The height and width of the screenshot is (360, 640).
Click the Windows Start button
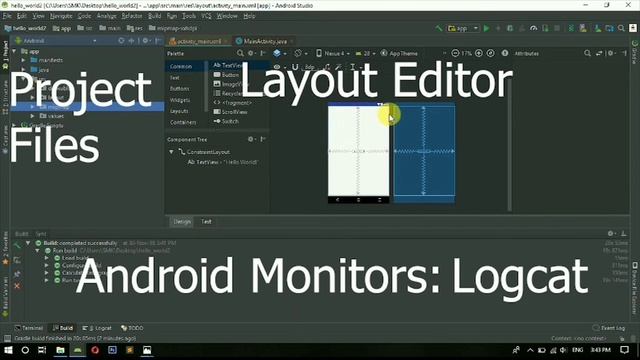[x=8, y=350]
